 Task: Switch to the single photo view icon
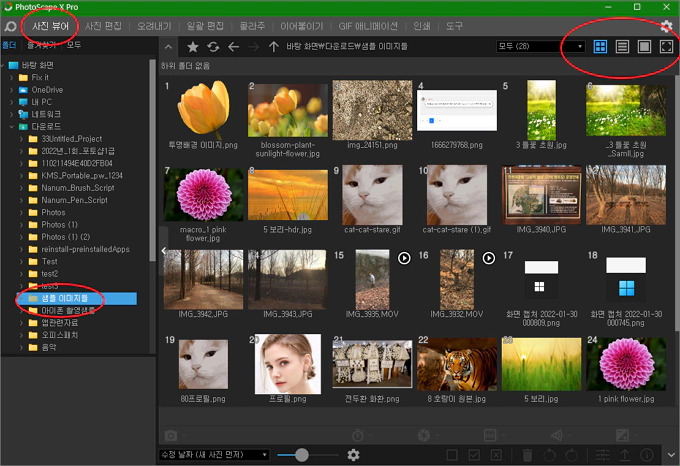644,46
